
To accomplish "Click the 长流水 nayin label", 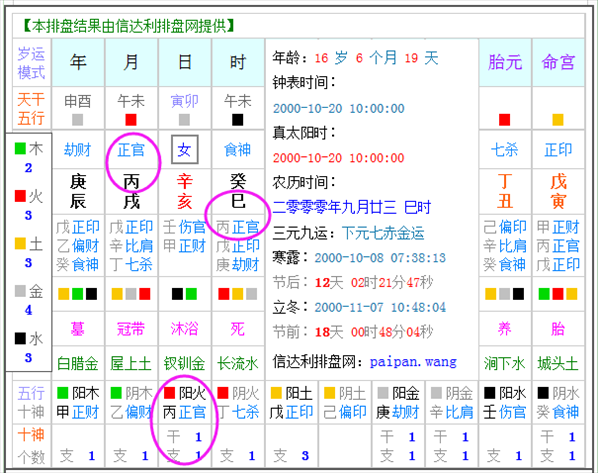I will [x=238, y=364].
